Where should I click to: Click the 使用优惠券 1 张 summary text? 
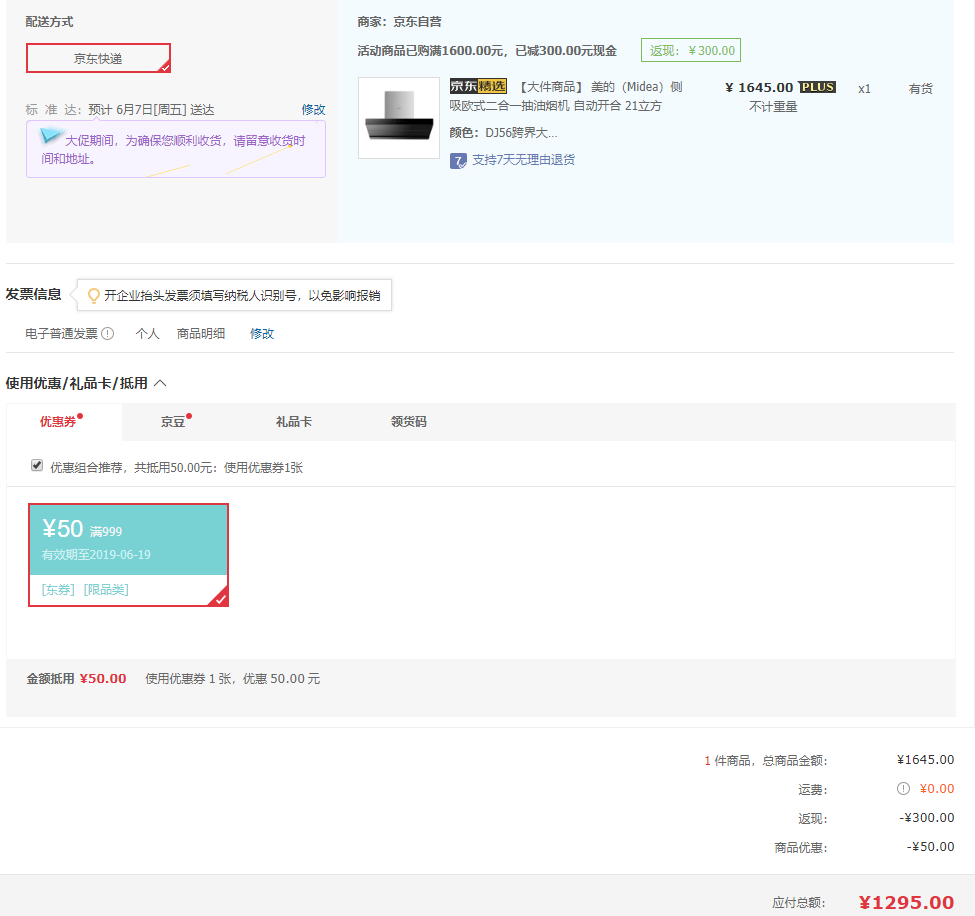(233, 679)
